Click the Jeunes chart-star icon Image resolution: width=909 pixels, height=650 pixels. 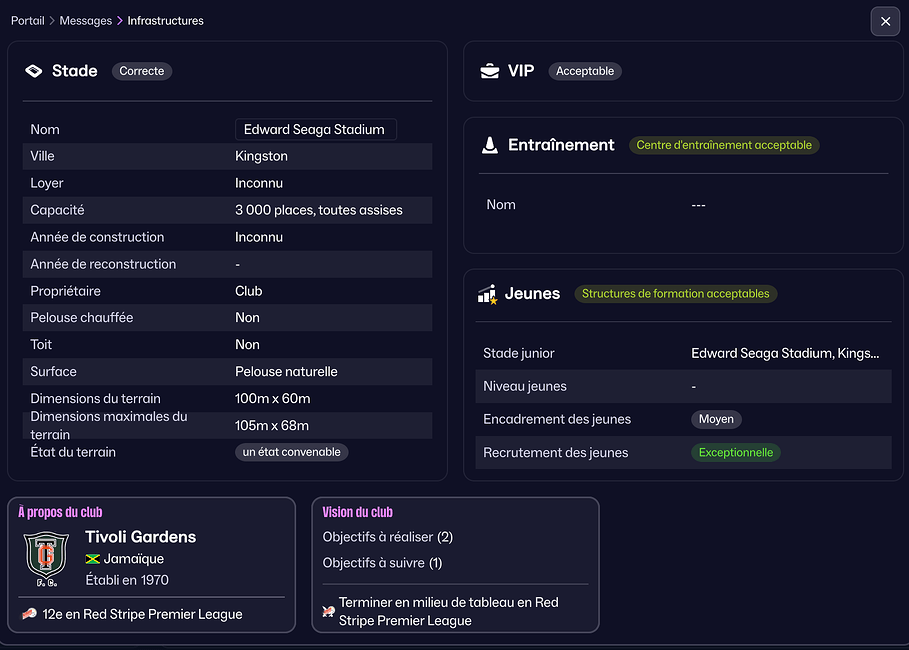coord(488,294)
